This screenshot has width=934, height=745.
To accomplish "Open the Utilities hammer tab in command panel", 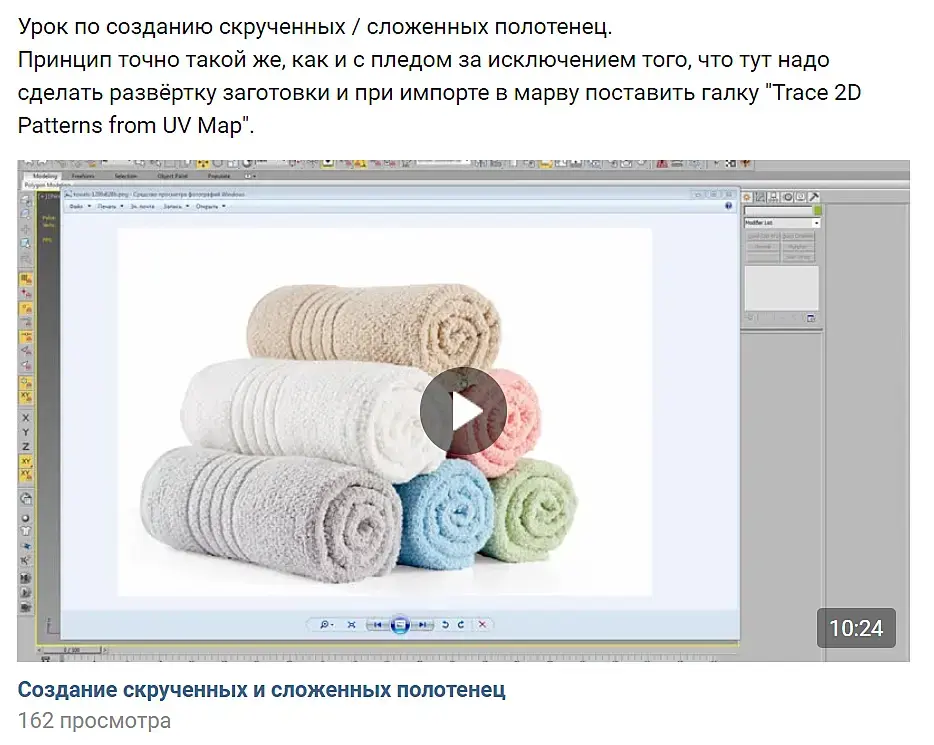I will click(814, 197).
